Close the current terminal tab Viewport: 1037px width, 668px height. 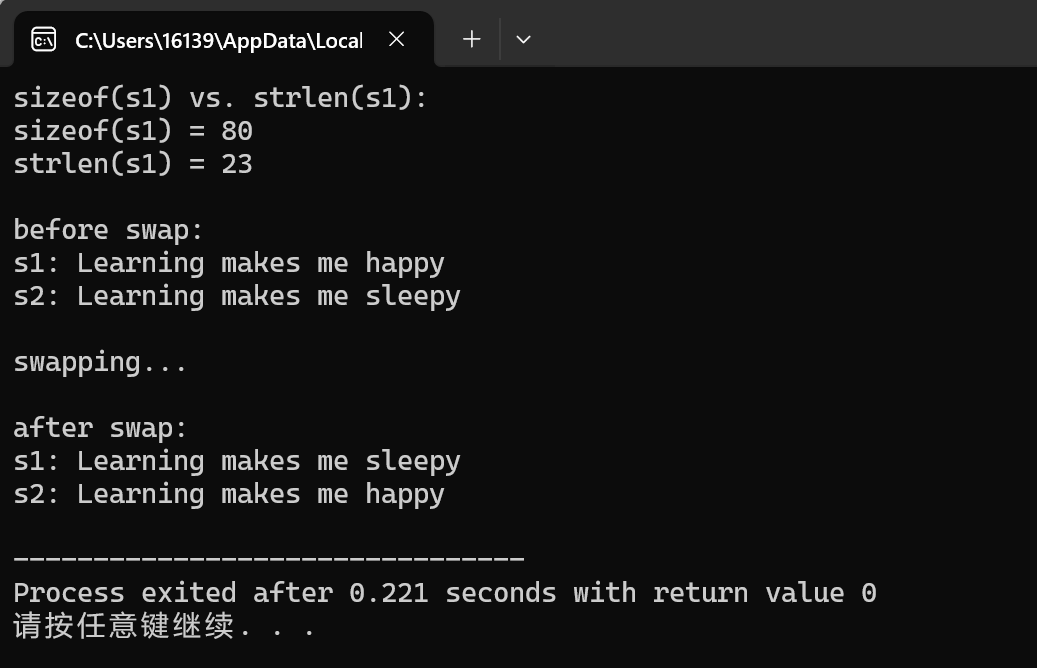coord(396,39)
